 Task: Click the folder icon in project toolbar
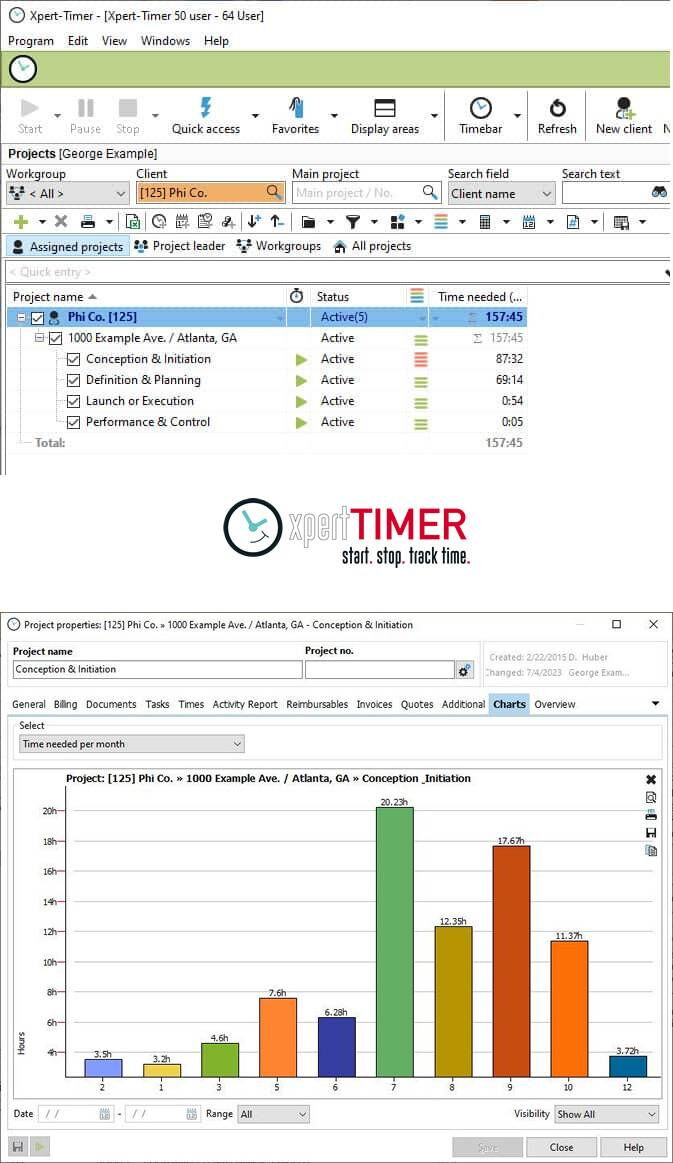(x=309, y=222)
